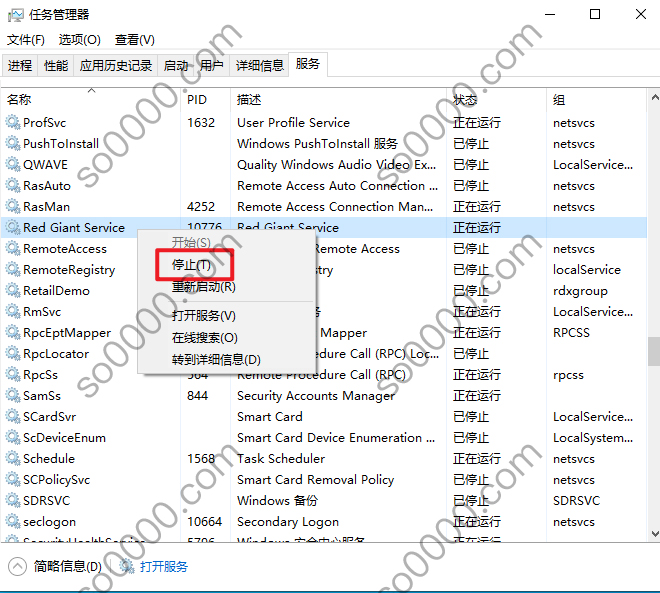Switch to the 详细信息 tab
This screenshot has width=660, height=593.
tap(259, 66)
